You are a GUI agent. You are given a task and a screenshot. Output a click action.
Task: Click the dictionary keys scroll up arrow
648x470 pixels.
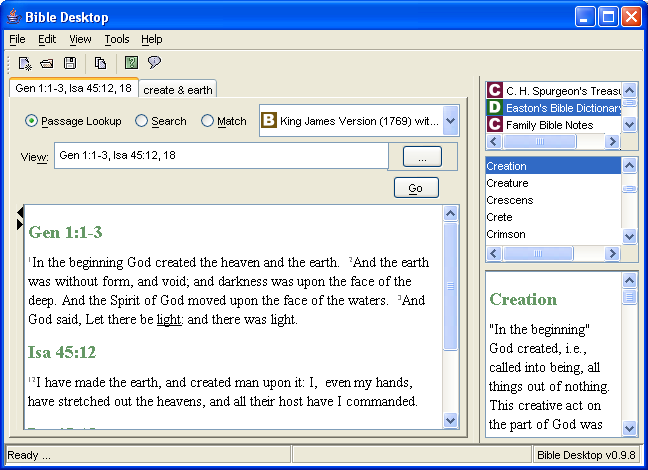pos(629,165)
